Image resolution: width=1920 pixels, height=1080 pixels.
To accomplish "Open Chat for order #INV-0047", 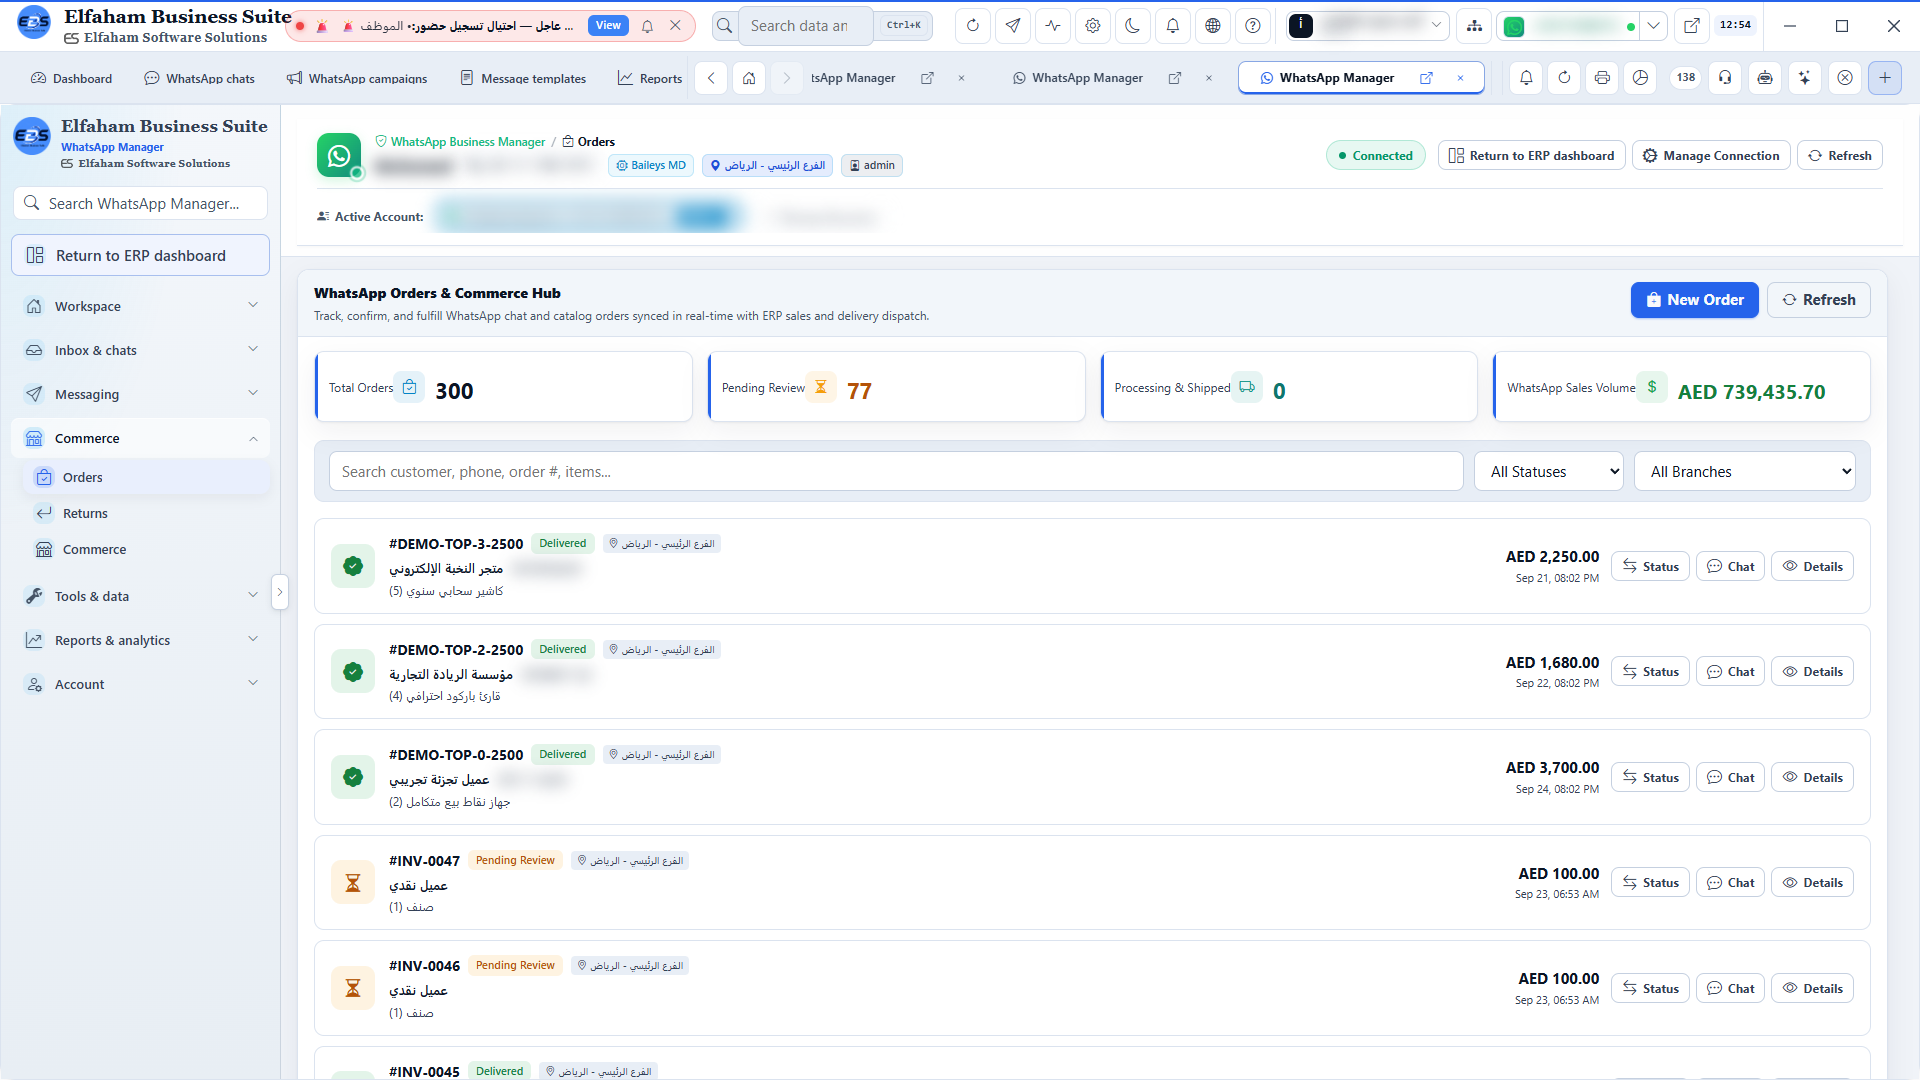I will tap(1731, 883).
